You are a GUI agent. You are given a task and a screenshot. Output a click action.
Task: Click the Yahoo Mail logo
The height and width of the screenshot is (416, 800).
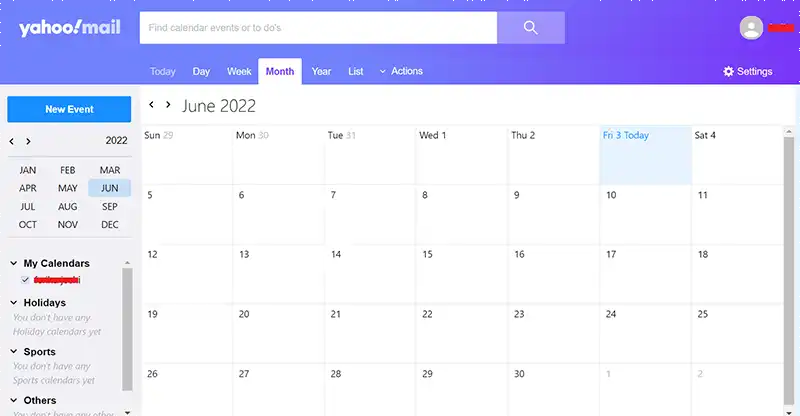pos(70,28)
